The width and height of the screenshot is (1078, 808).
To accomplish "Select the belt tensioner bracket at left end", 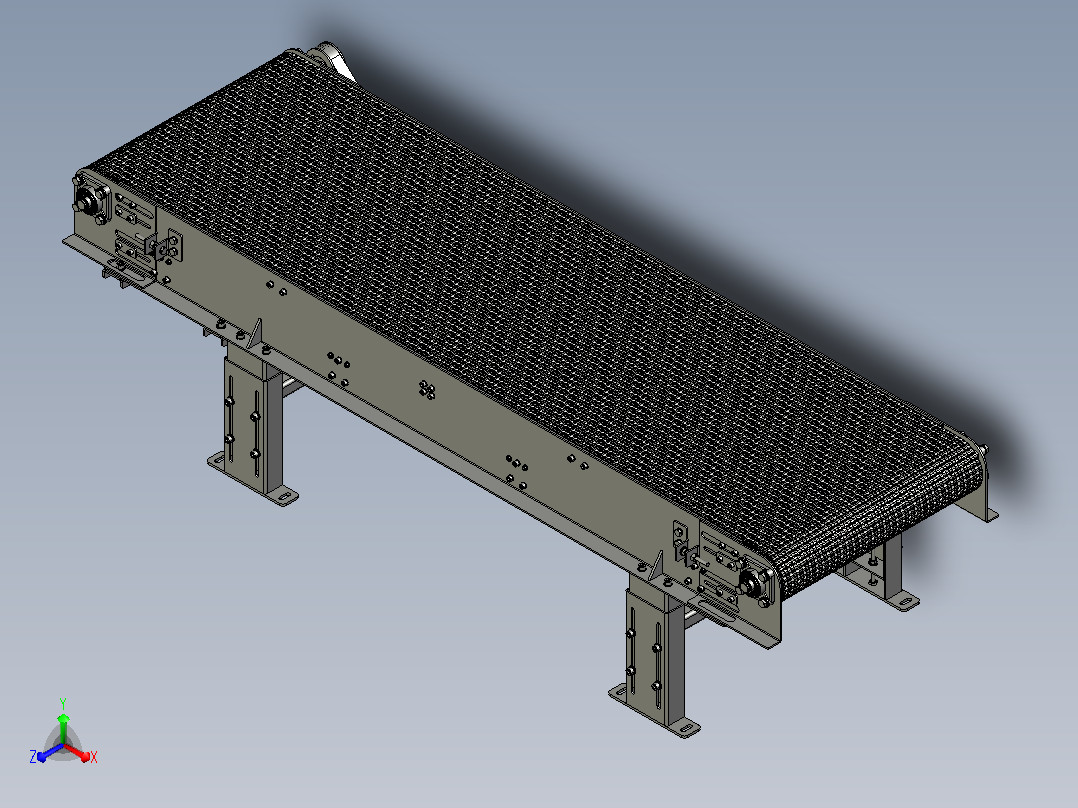I will click(x=166, y=246).
